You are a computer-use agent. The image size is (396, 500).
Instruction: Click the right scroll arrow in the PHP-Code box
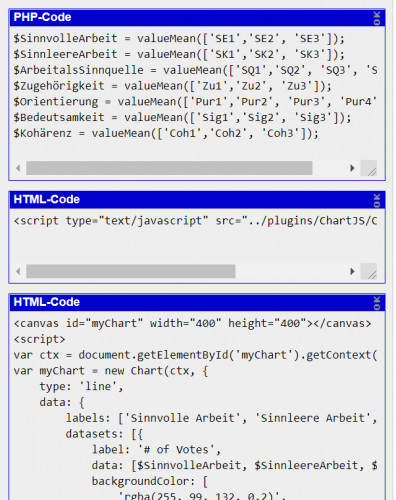tap(352, 168)
